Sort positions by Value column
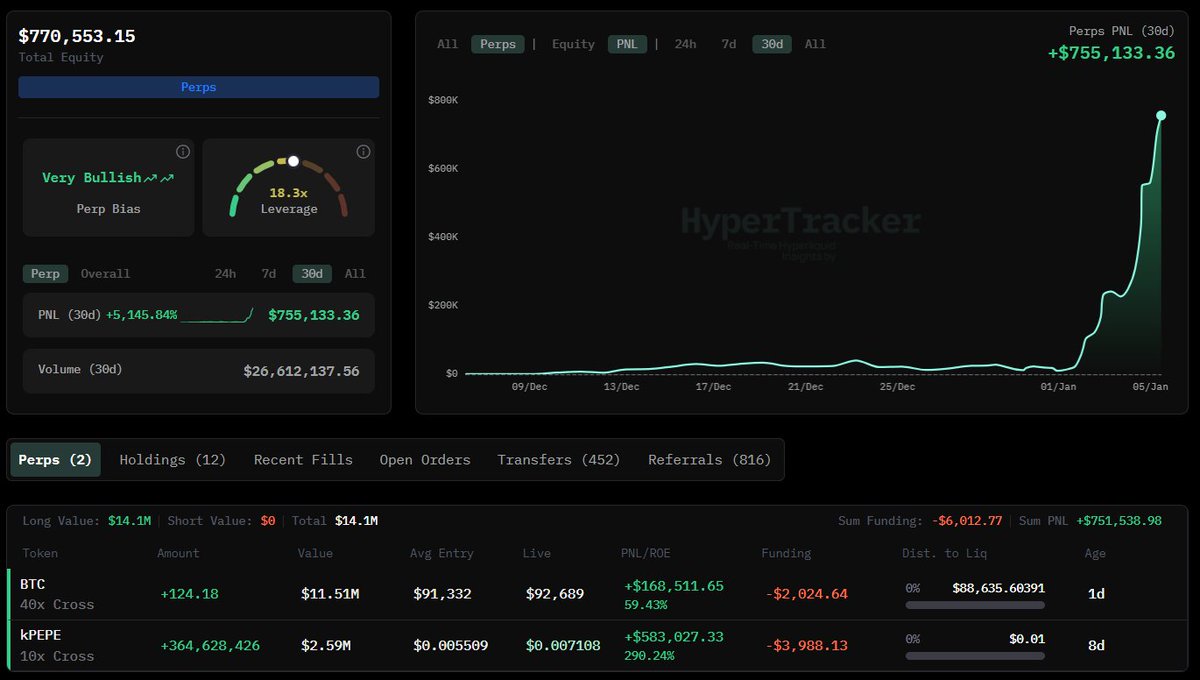1200x680 pixels. point(315,553)
